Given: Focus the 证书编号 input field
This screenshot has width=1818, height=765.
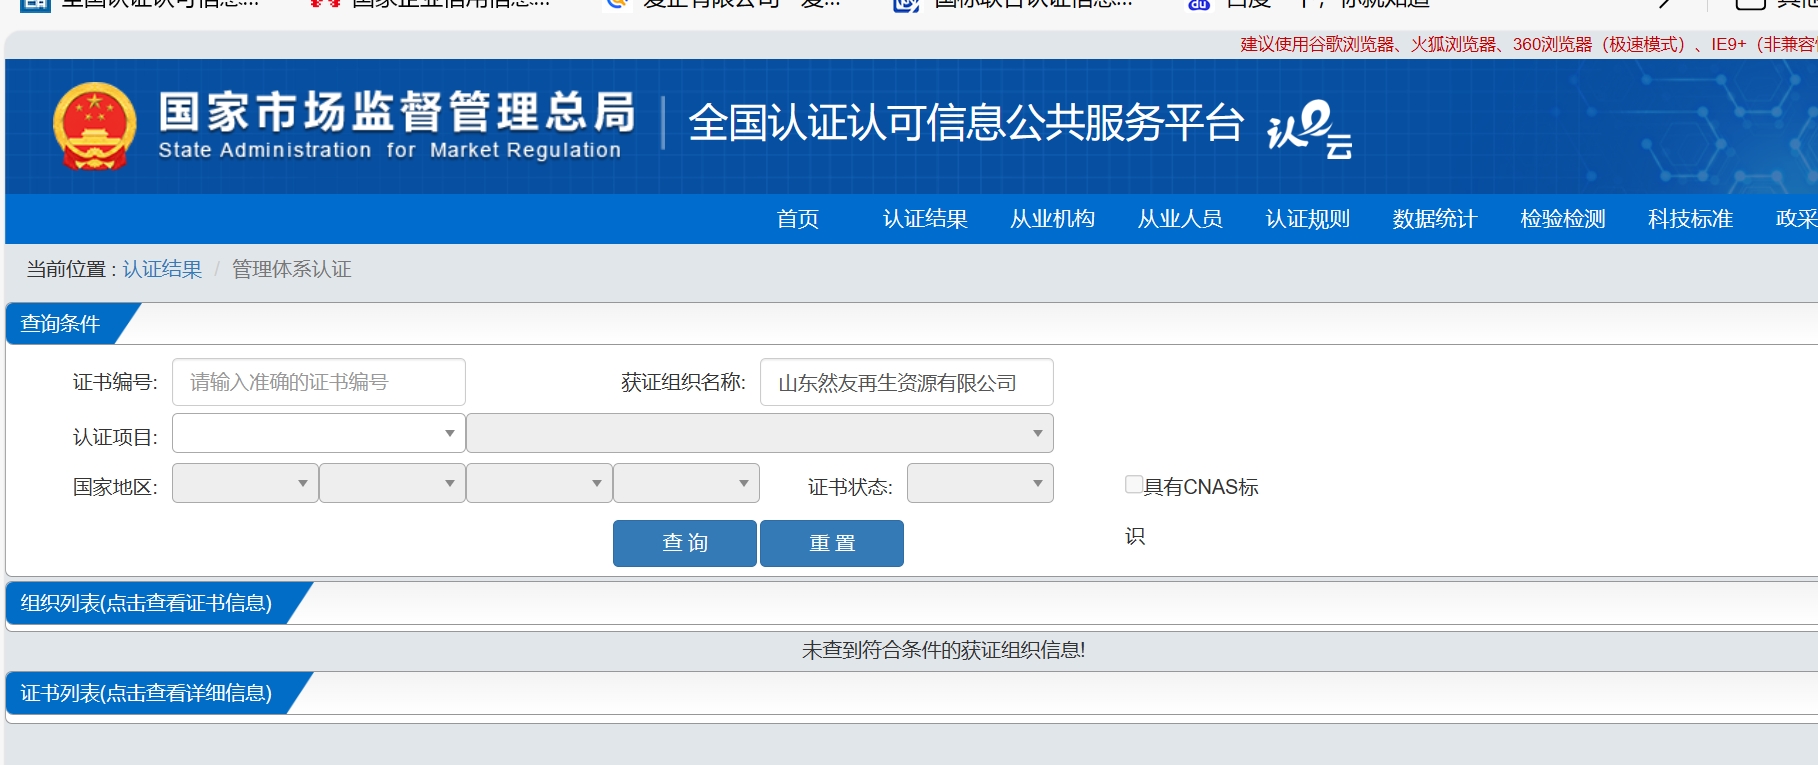Looking at the screenshot, I should pos(318,382).
